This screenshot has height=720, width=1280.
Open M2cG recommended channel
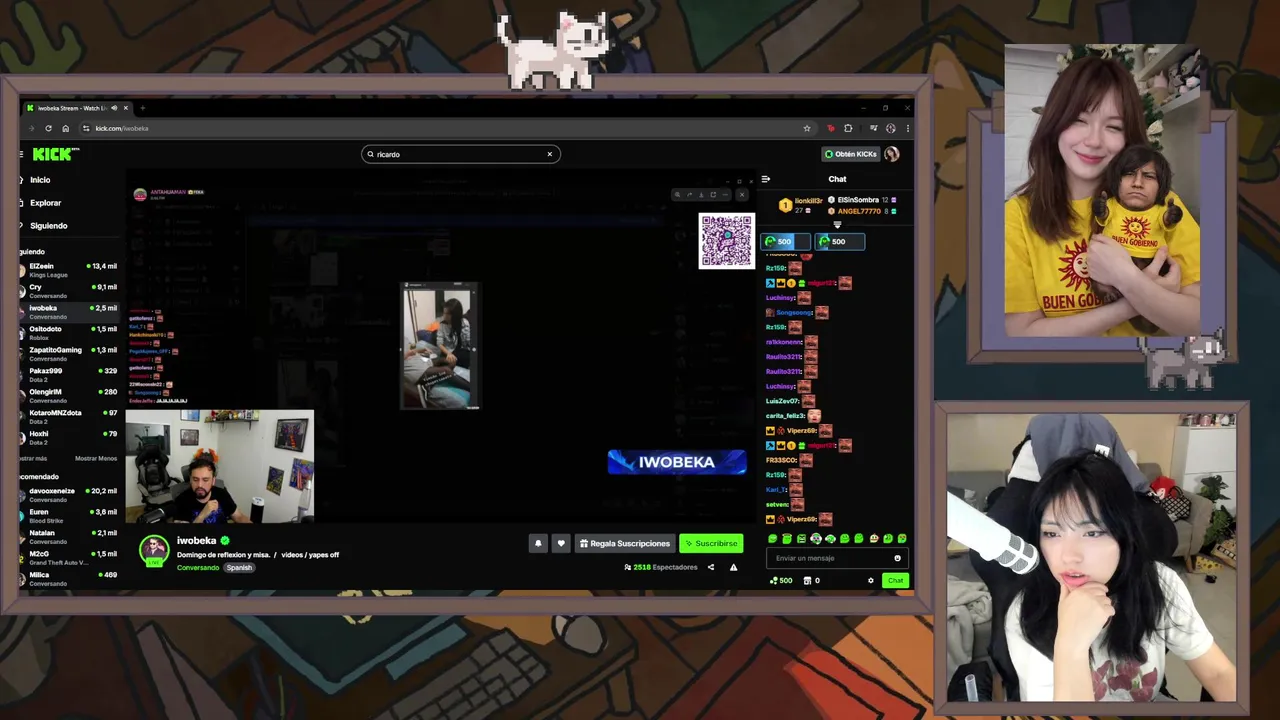(68, 558)
